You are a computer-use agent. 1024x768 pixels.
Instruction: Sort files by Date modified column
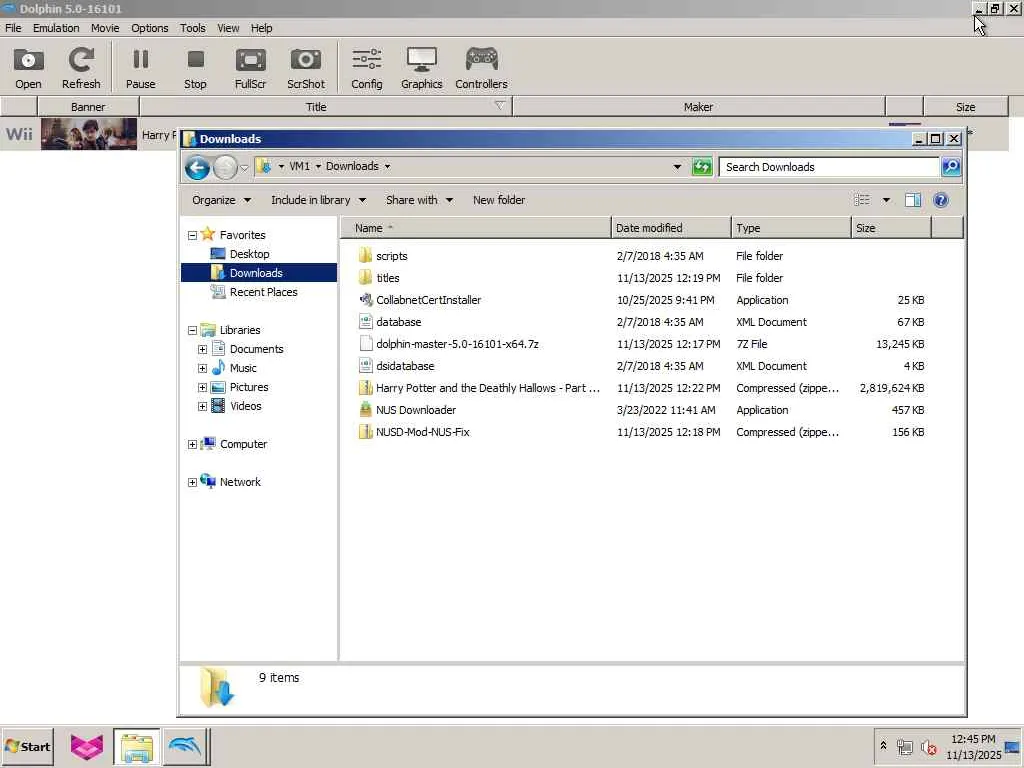click(671, 228)
